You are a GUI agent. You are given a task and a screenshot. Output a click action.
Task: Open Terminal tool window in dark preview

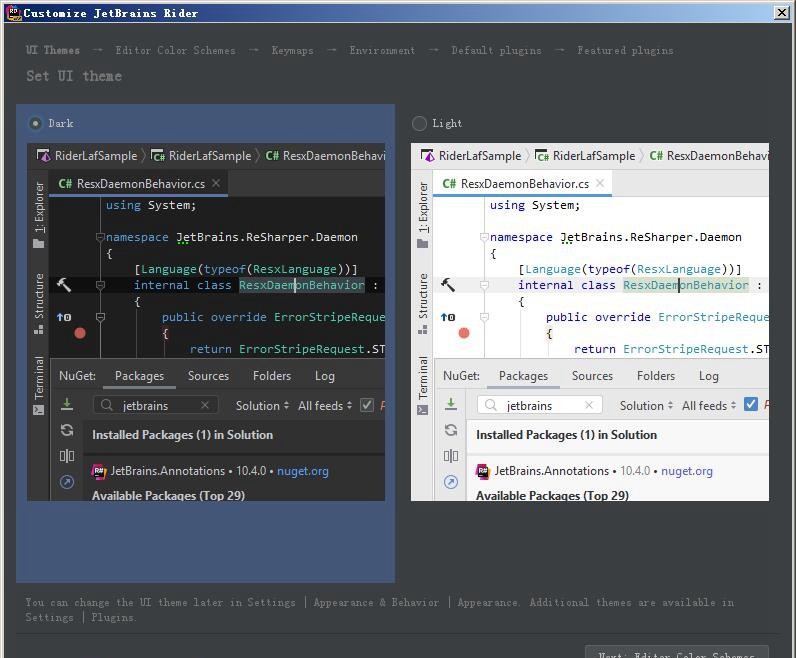[x=39, y=385]
